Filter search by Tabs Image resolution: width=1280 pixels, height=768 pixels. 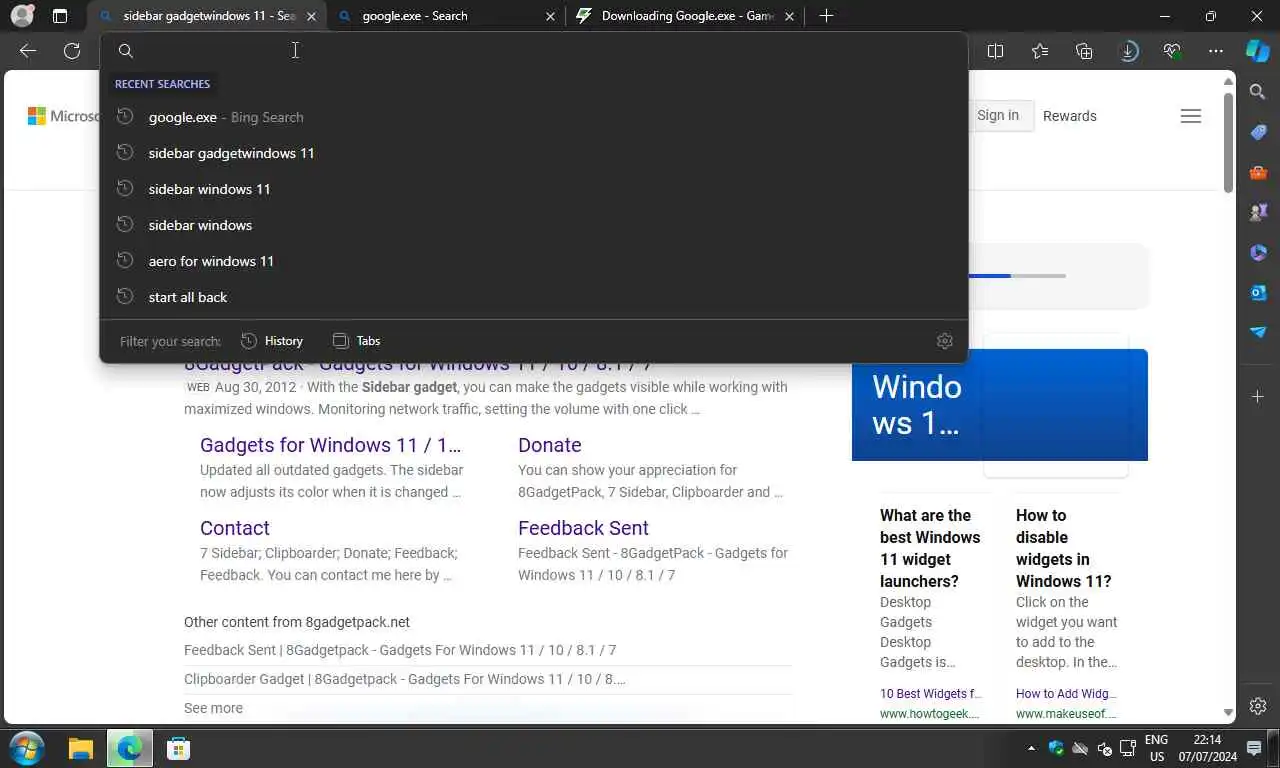click(356, 341)
